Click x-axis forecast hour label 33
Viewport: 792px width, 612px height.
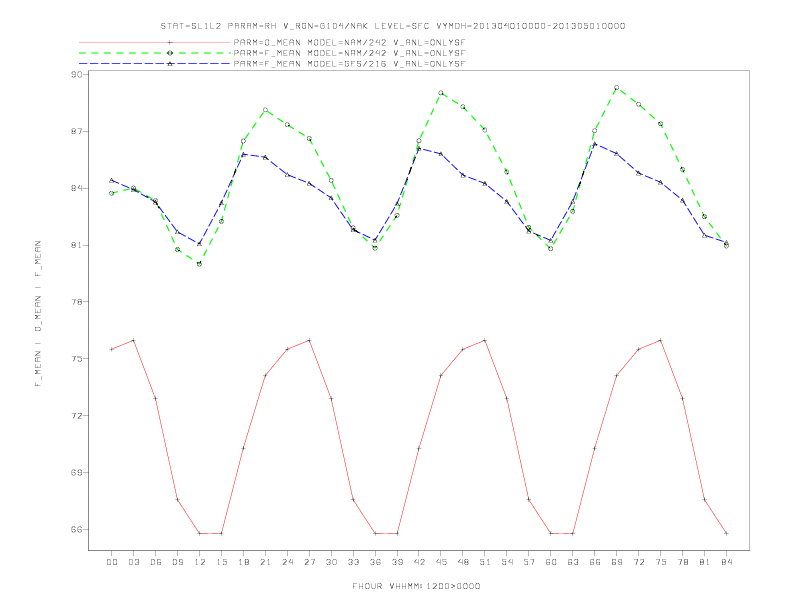point(353,562)
